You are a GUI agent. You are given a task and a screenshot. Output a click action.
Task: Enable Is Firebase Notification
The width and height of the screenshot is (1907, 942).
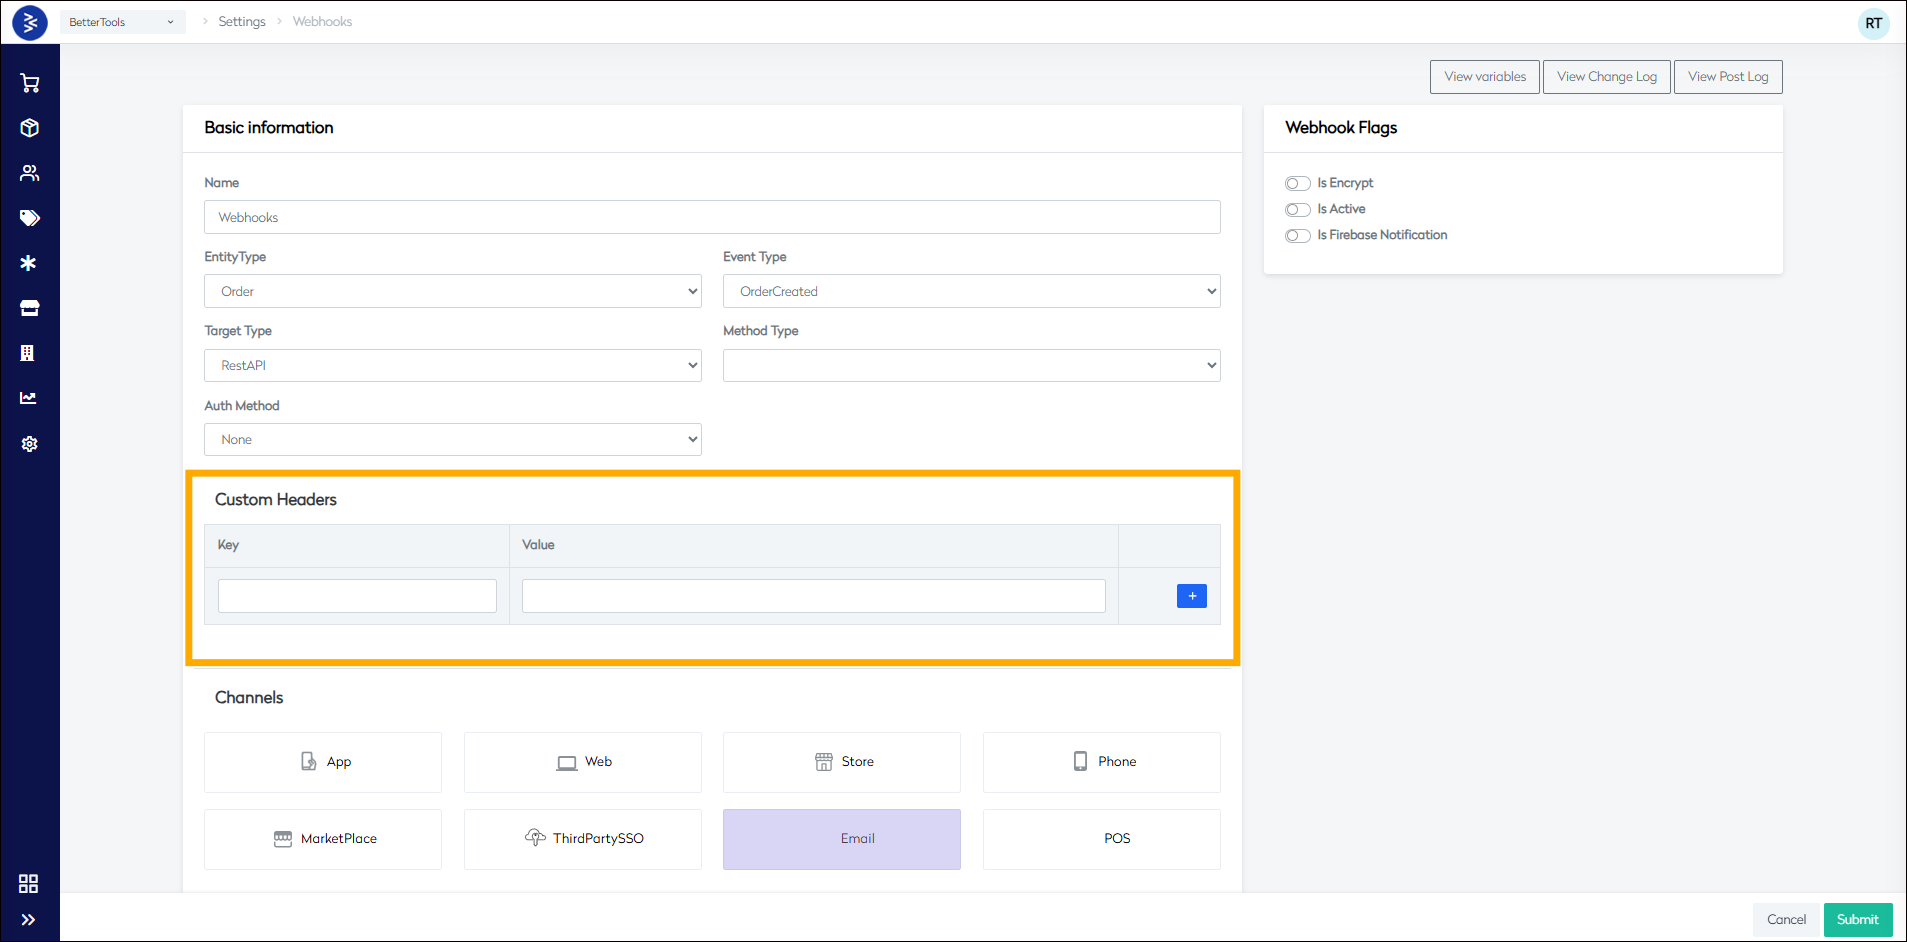(1297, 235)
